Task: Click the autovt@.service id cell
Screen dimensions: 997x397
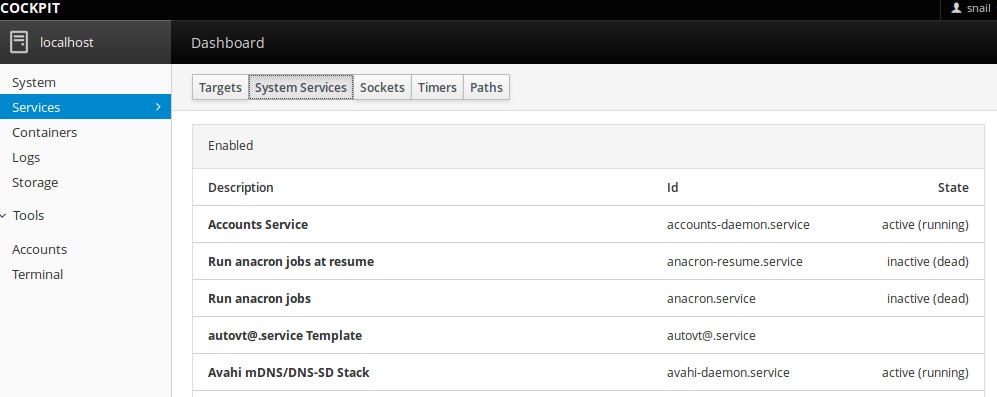Action: click(711, 335)
